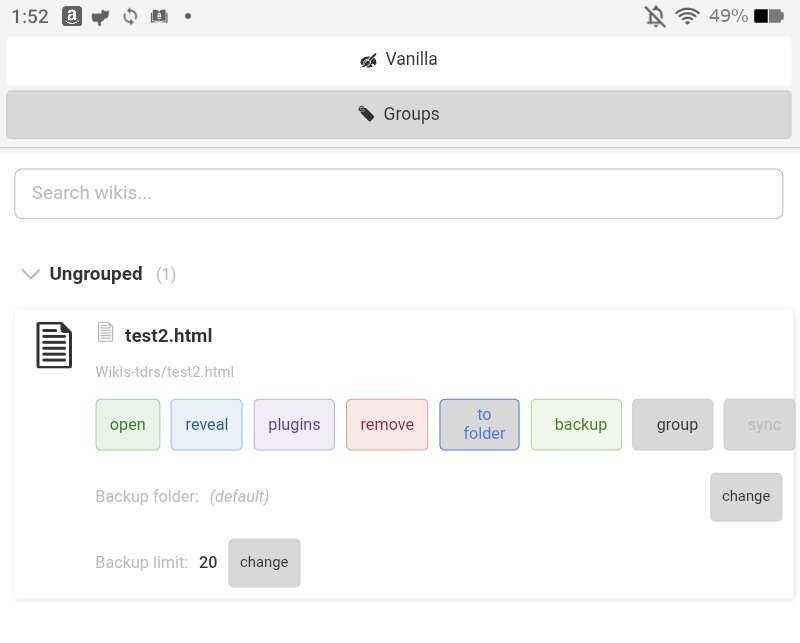The height and width of the screenshot is (643, 800).
Task: Assign wiki with the group button
Action: [672, 425]
